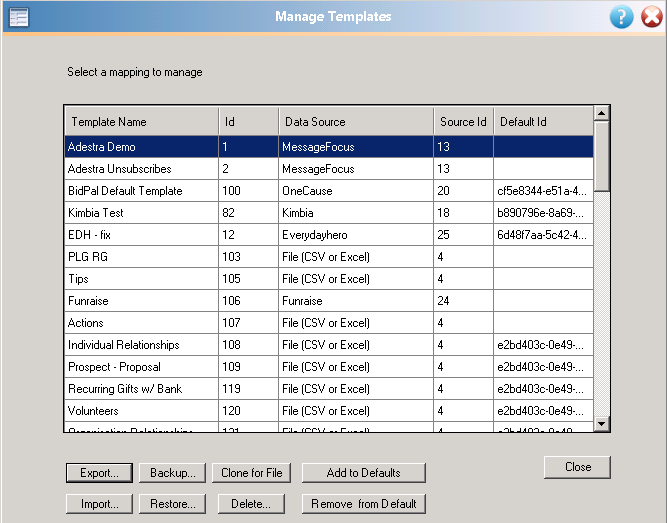The image size is (667, 523).
Task: Click the Id cell 100
Action: (x=249, y=191)
